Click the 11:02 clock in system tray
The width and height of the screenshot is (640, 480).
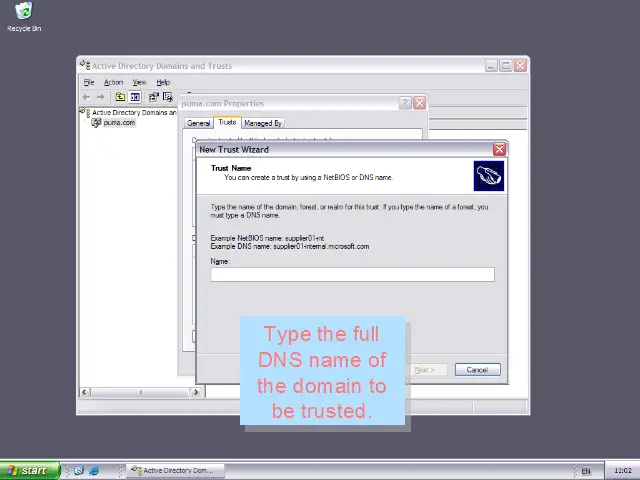coord(622,471)
